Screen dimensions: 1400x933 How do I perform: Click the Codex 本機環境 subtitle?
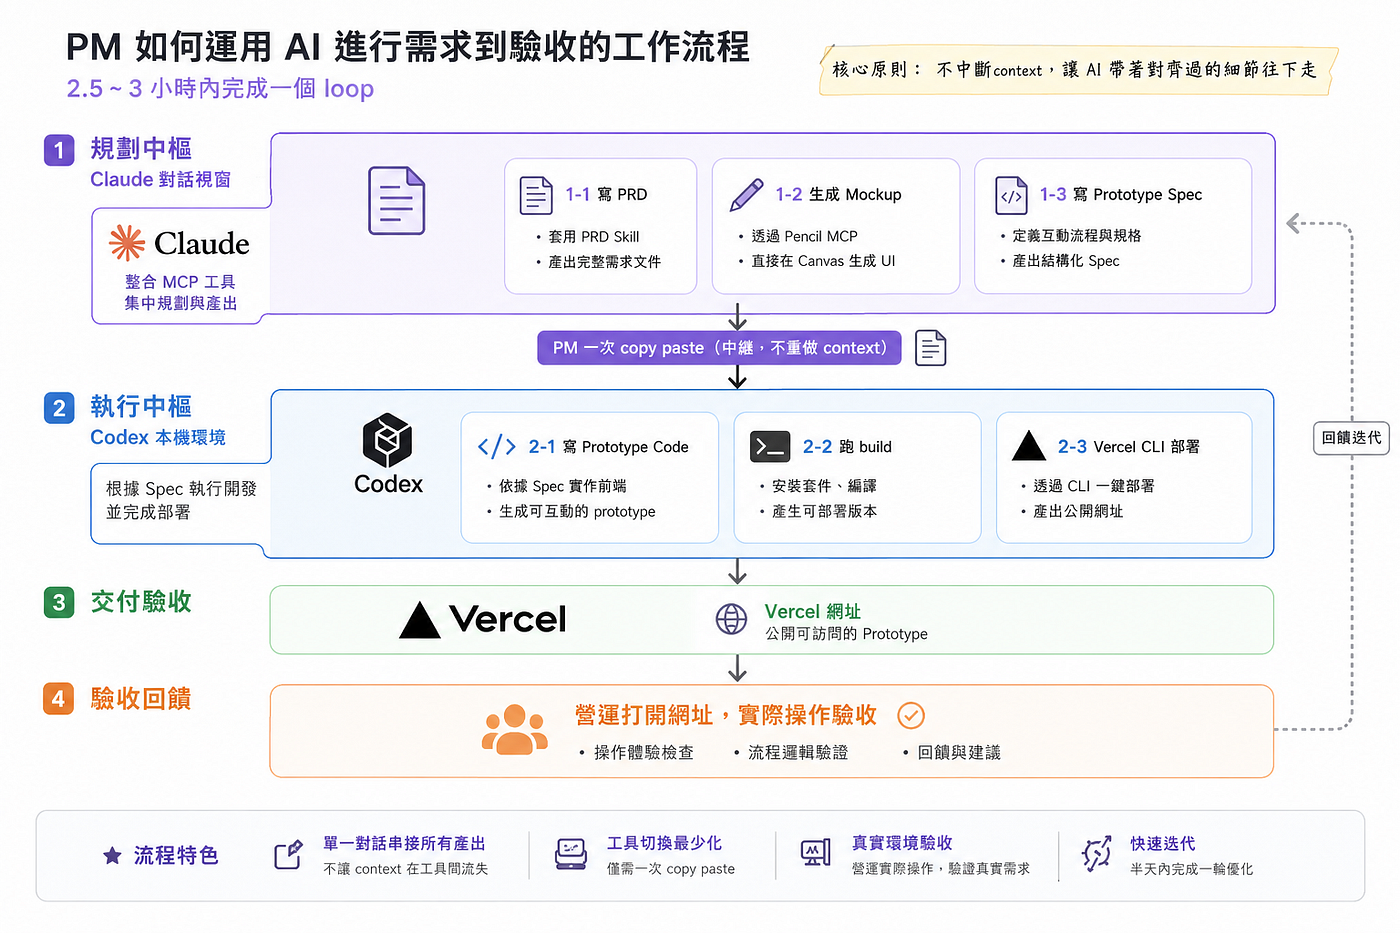pyautogui.click(x=158, y=438)
